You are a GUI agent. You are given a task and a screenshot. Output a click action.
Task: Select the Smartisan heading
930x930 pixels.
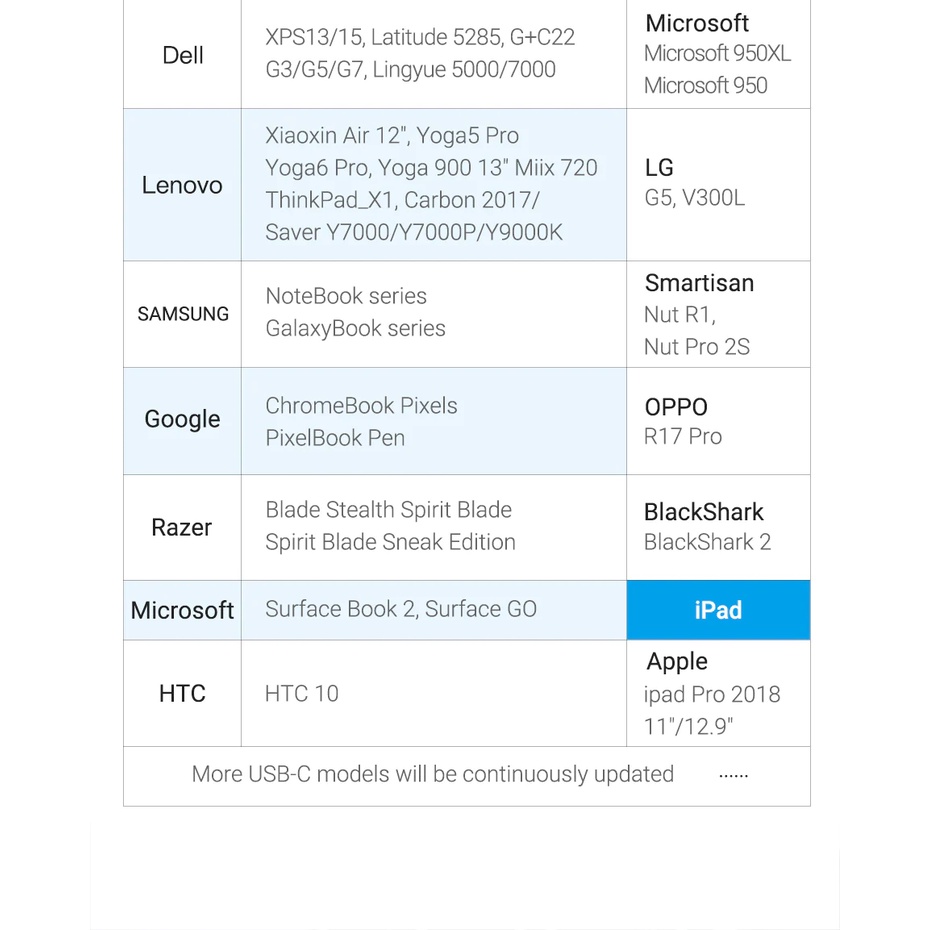tap(699, 283)
